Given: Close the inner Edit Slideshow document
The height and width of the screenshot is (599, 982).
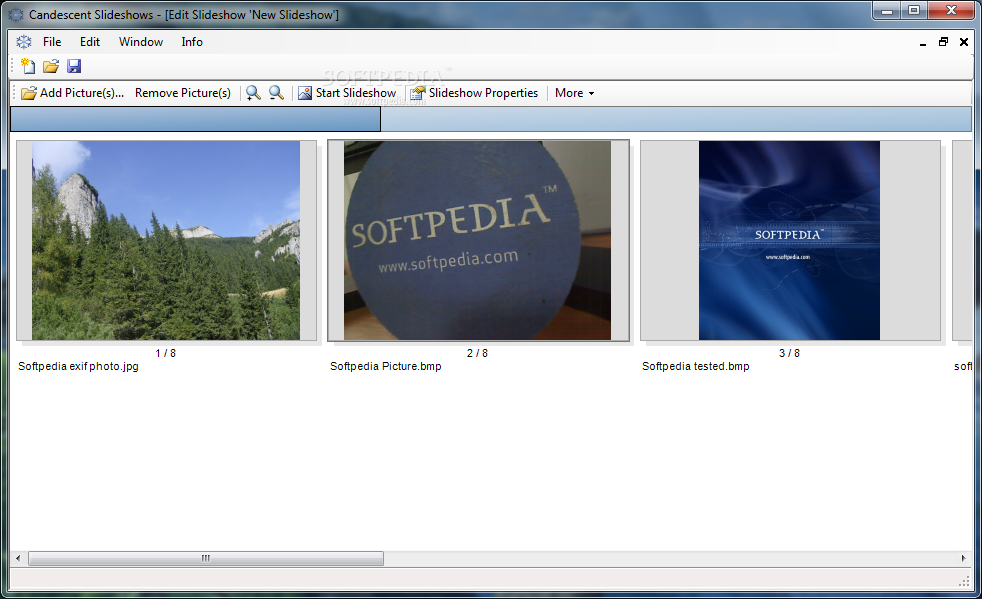Looking at the screenshot, I should click(964, 42).
